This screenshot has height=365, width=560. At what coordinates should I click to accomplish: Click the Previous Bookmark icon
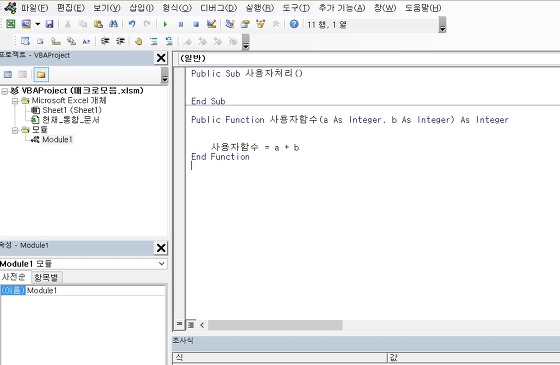(x=218, y=41)
